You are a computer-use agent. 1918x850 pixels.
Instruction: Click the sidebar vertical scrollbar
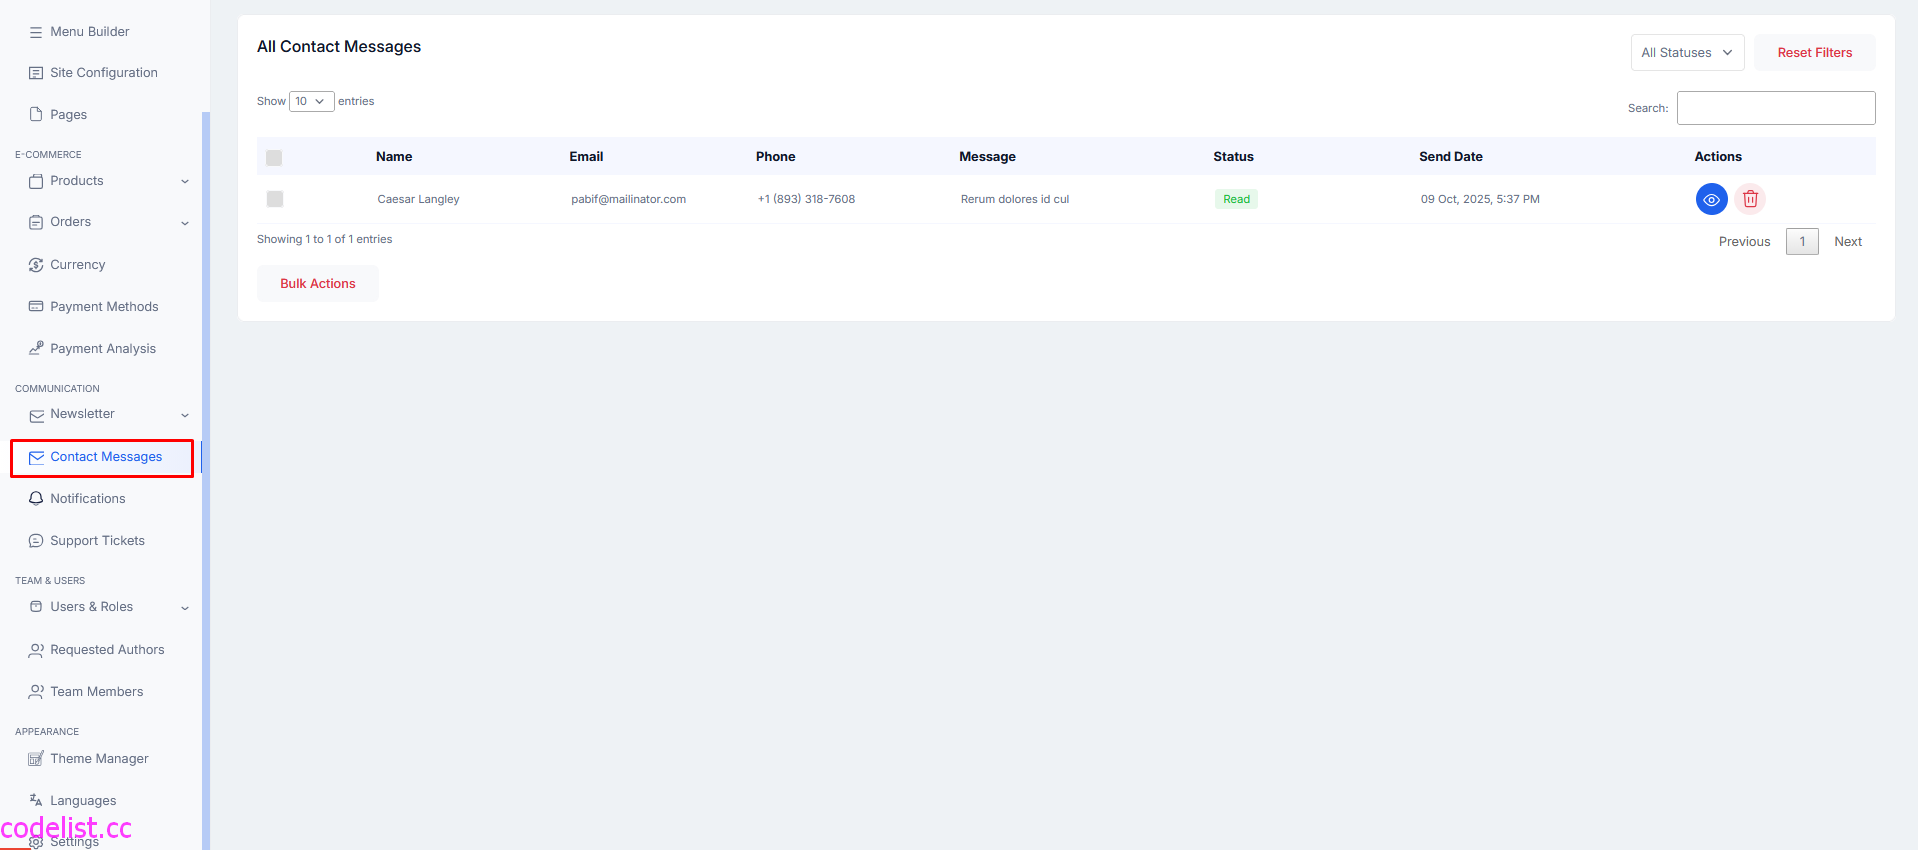206,480
